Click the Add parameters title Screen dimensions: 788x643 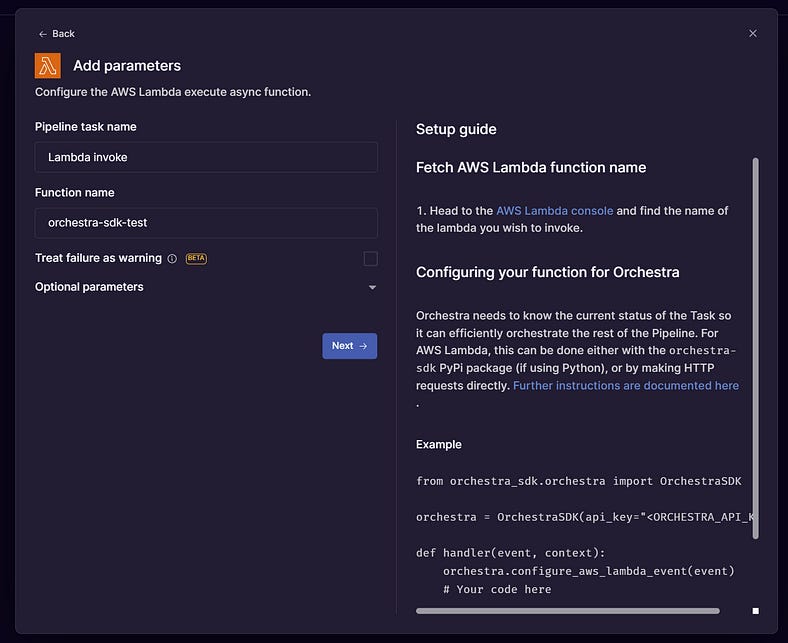tap(127, 65)
